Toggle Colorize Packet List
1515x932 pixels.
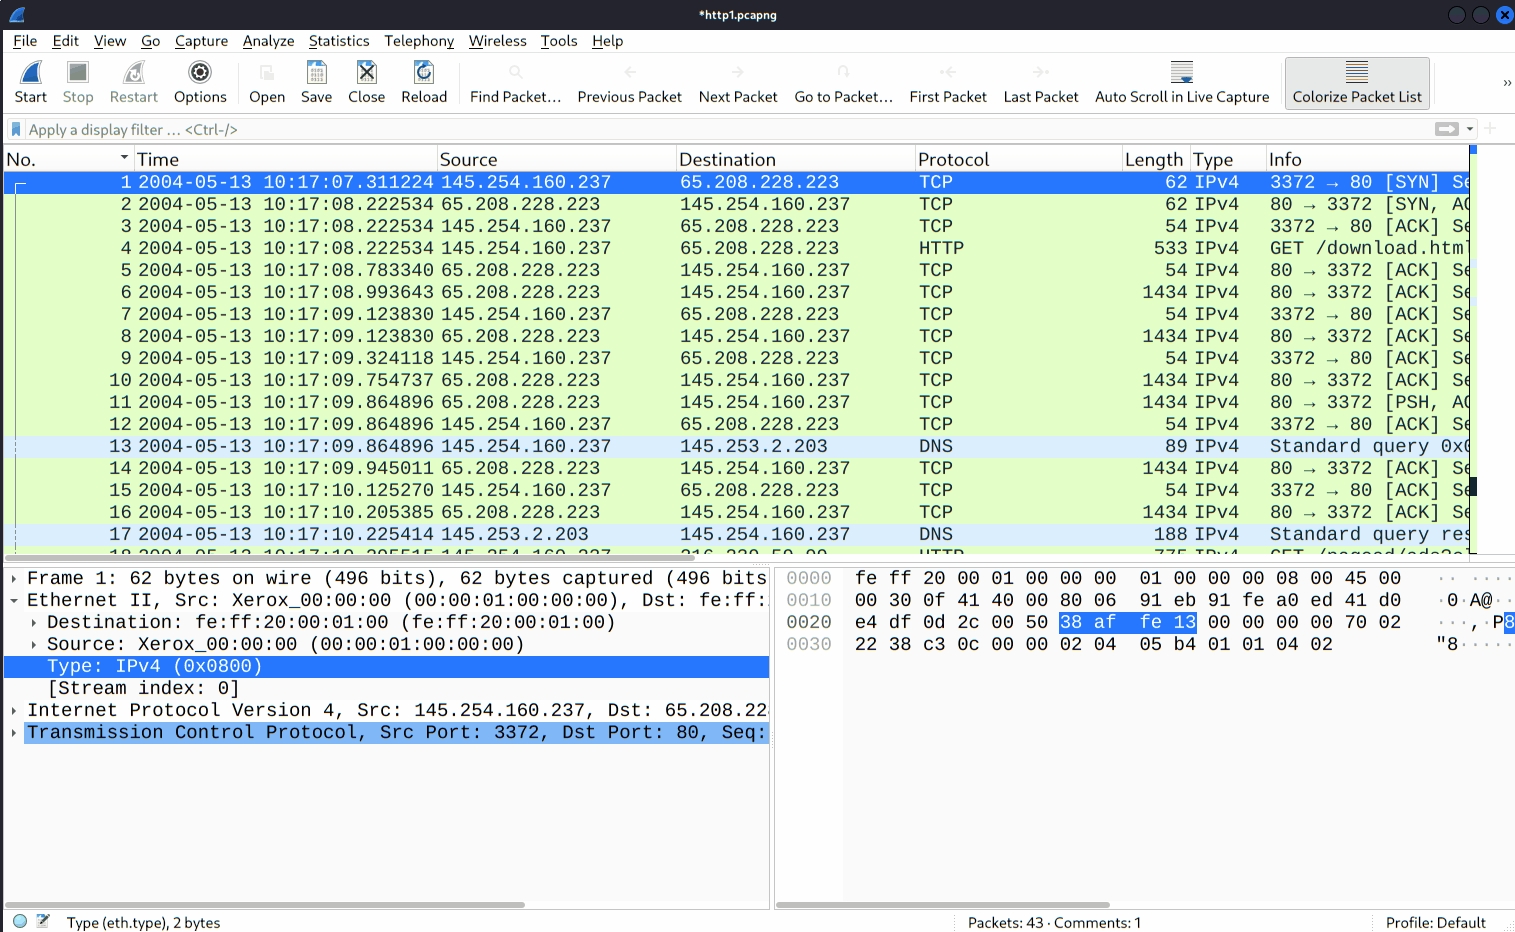point(1357,82)
